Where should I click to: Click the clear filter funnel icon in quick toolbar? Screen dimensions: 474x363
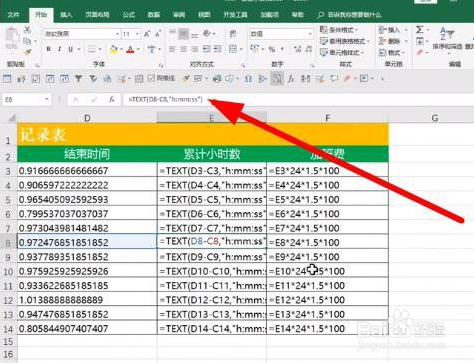(x=93, y=79)
